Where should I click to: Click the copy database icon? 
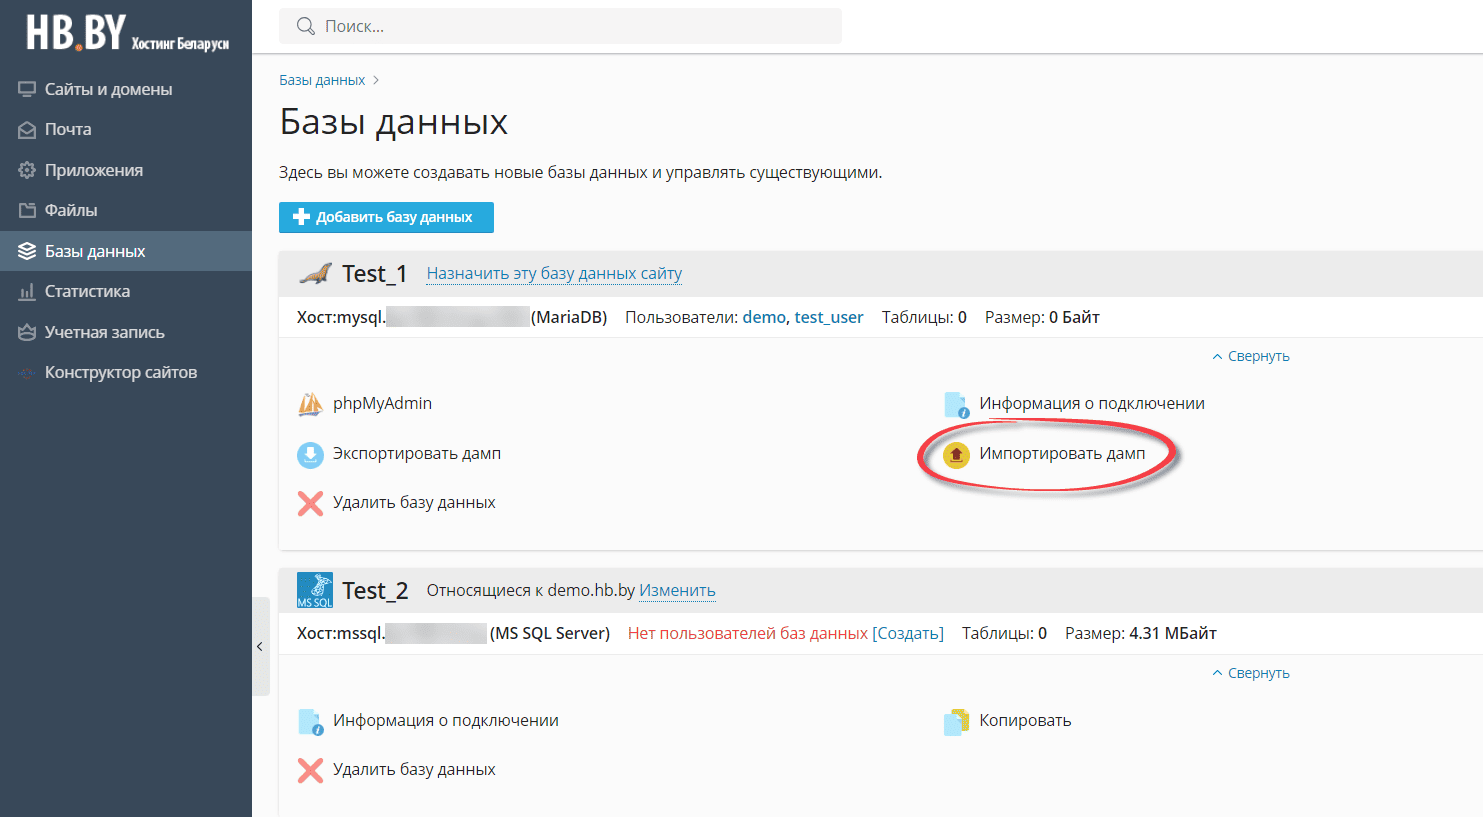pos(956,721)
